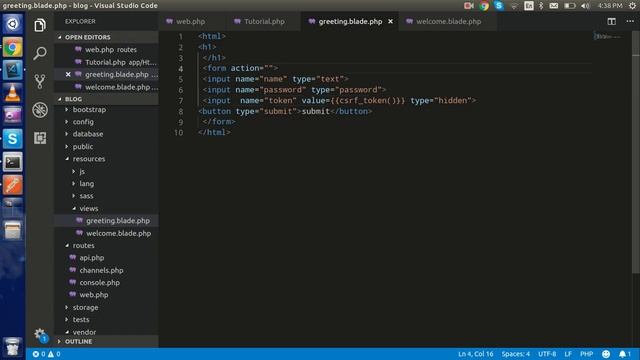Launch VLC media player from dock
640x360 pixels.
click(13, 93)
